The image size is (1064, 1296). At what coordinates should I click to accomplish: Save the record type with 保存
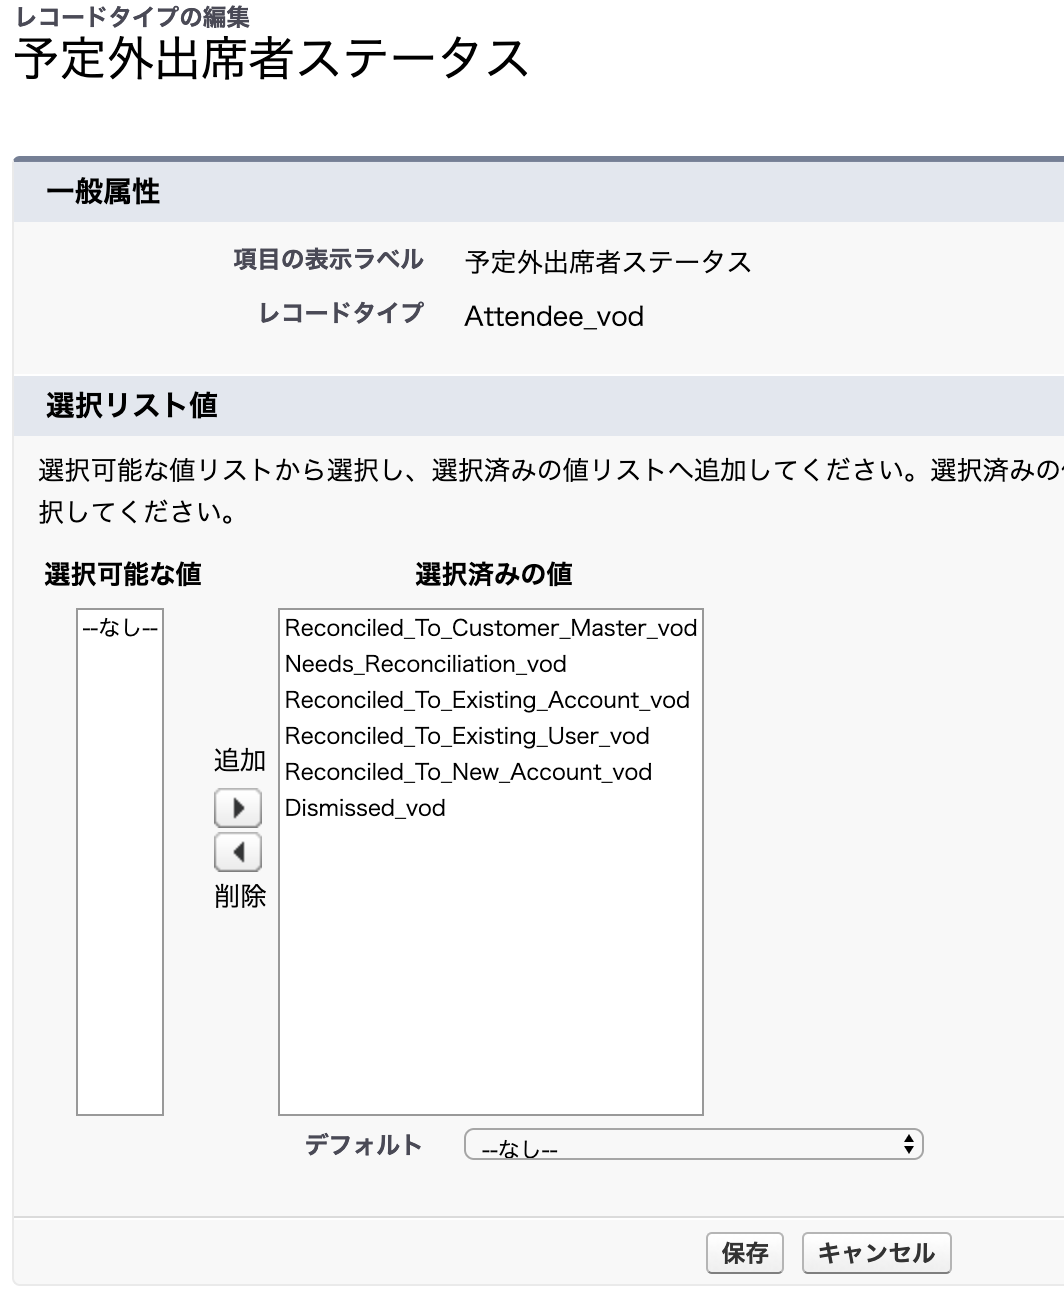click(x=744, y=1253)
